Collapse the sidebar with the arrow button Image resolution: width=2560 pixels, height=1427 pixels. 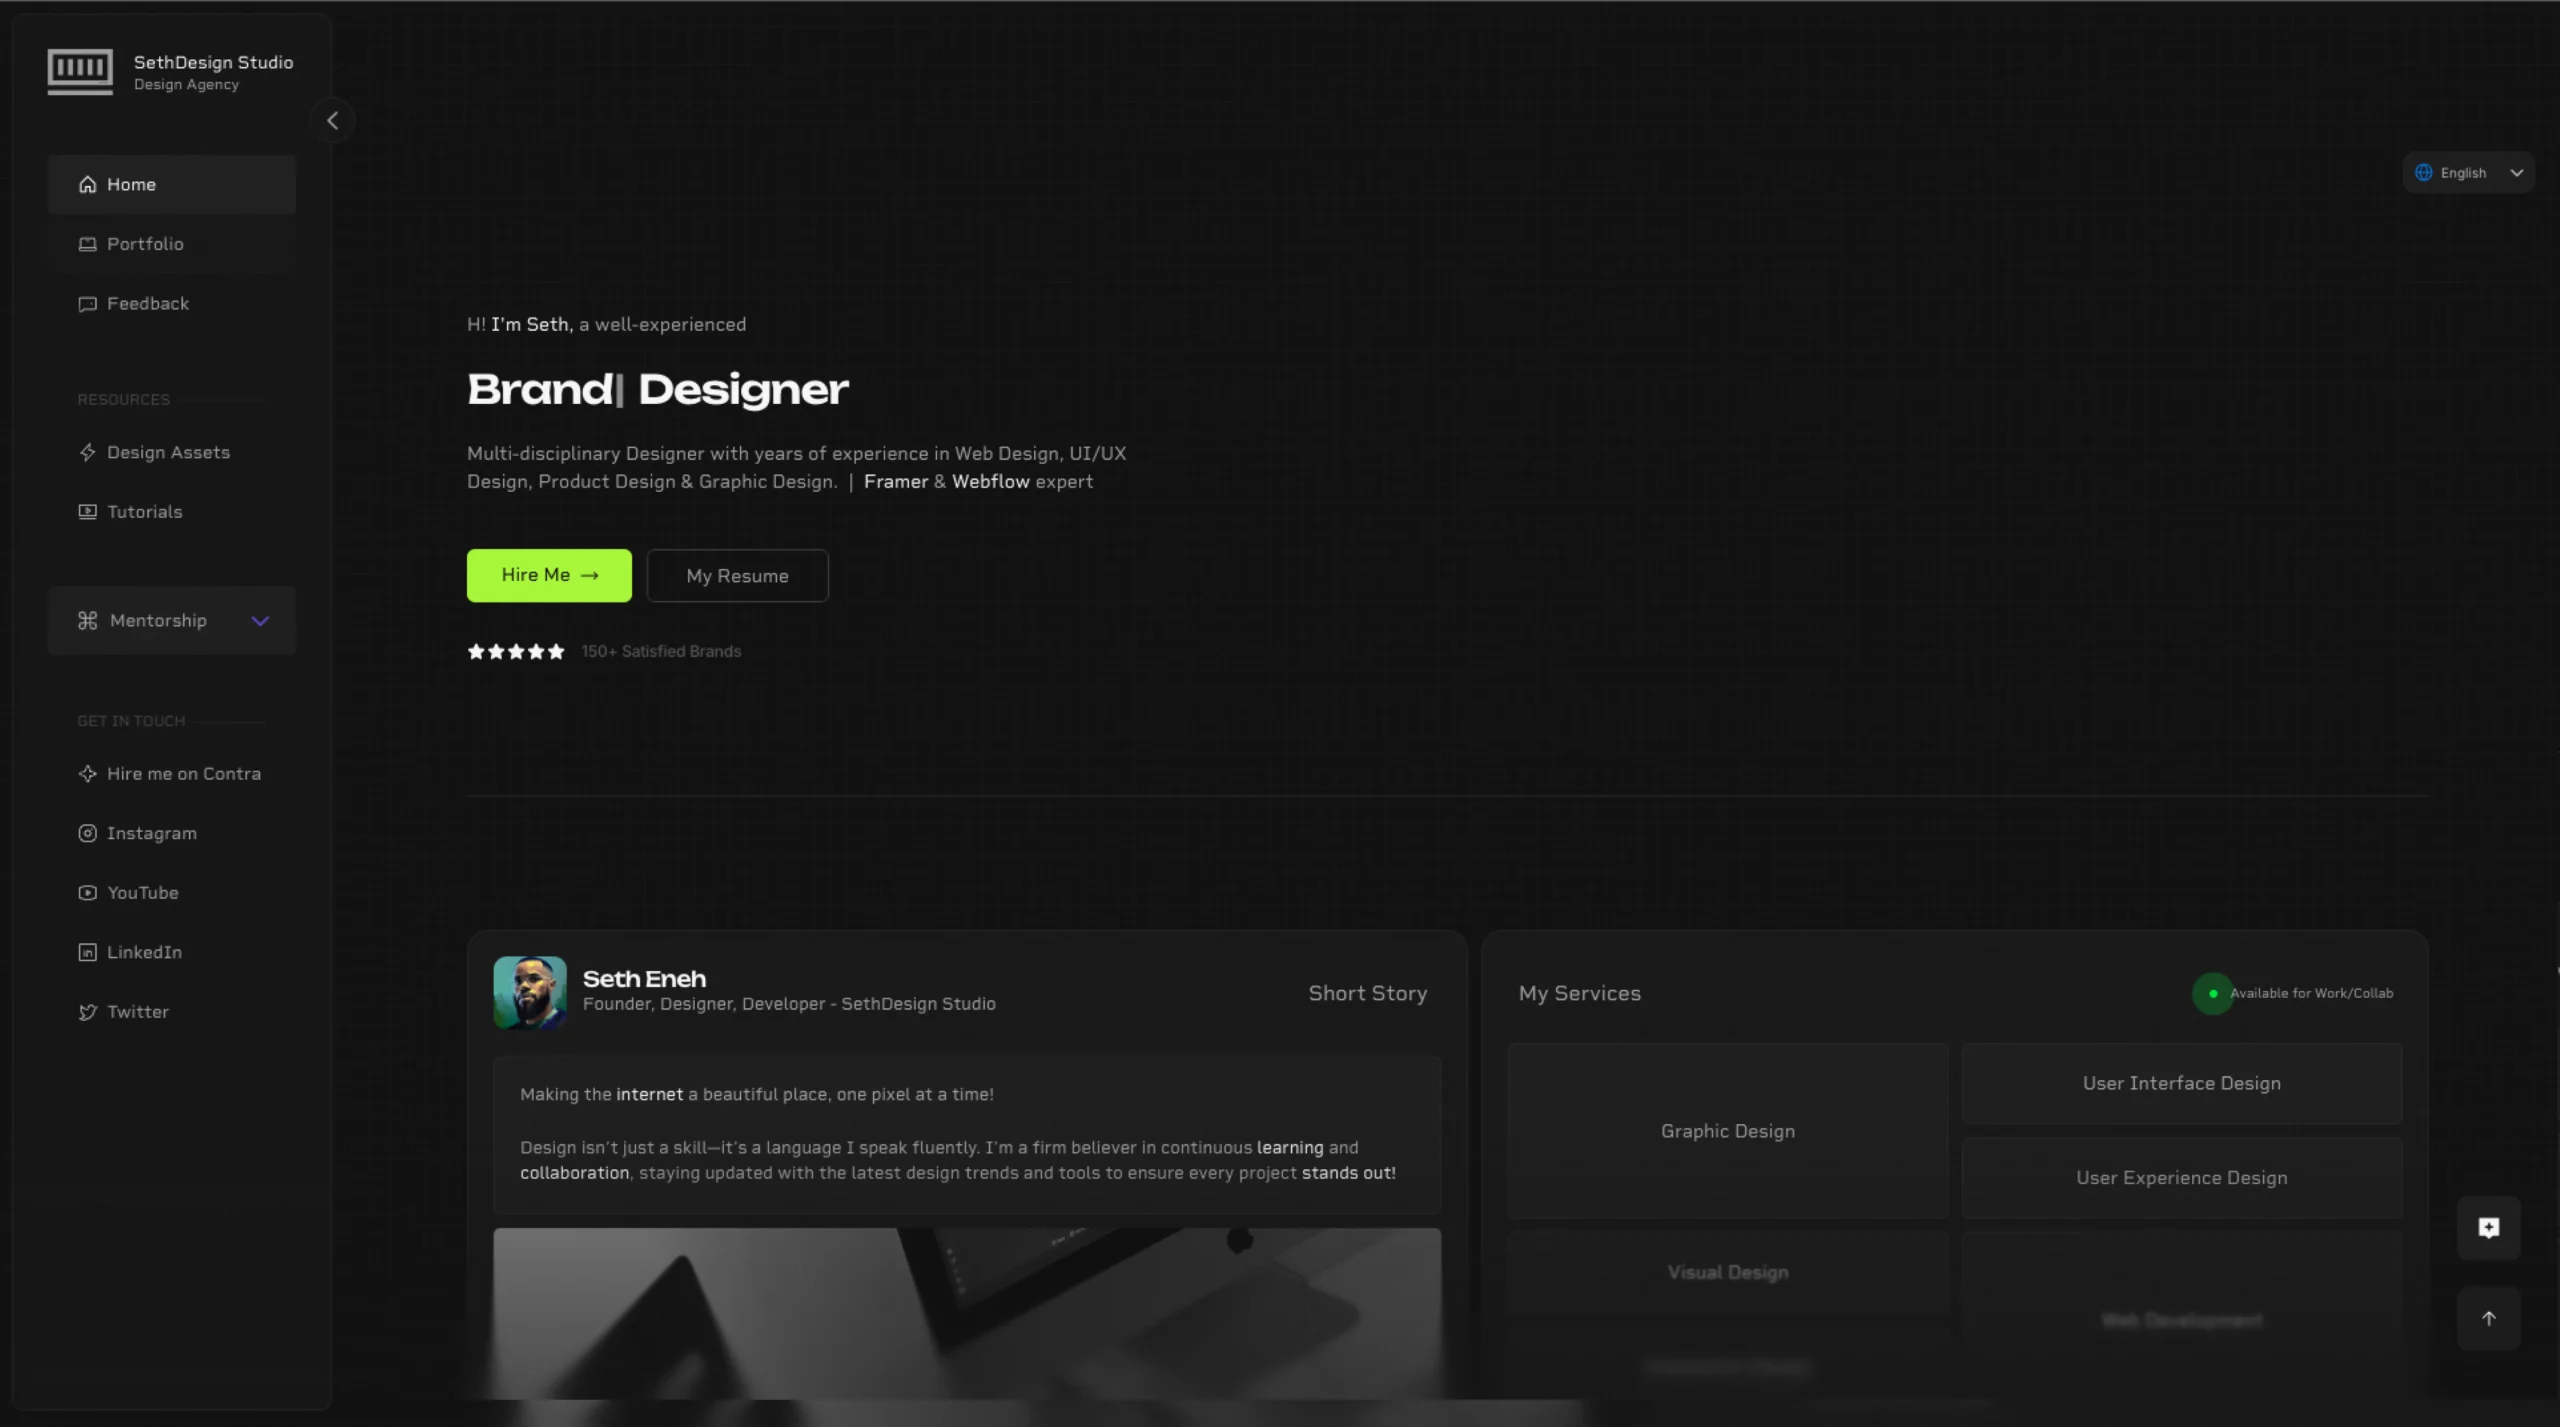pos(332,121)
